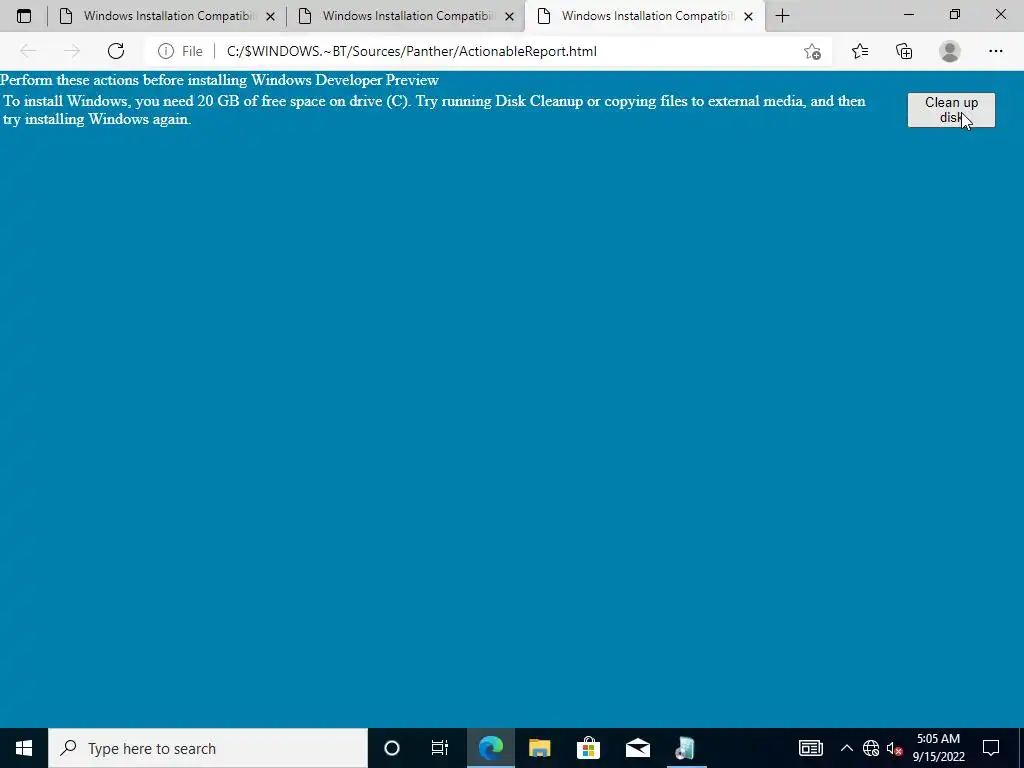Click the disabled forward arrow button

[72, 51]
